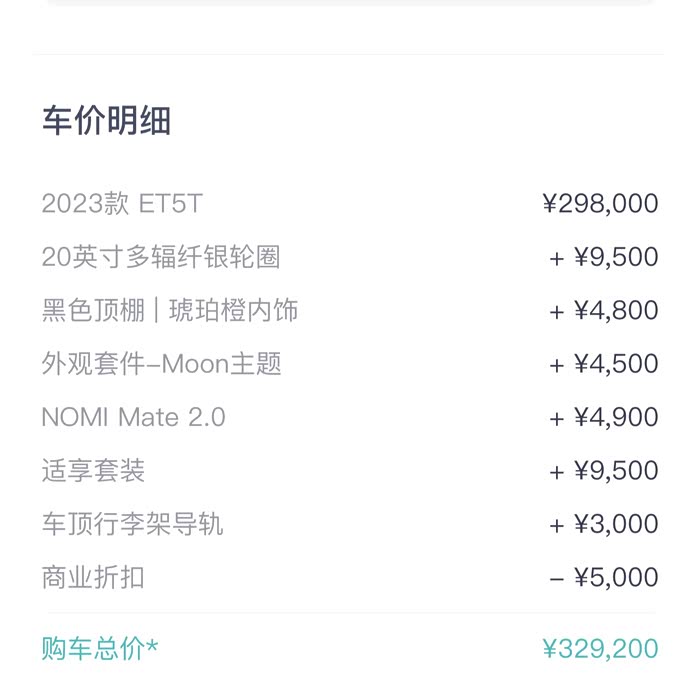Click the wheel price + ¥9,500
The image size is (700, 678).
coord(603,257)
